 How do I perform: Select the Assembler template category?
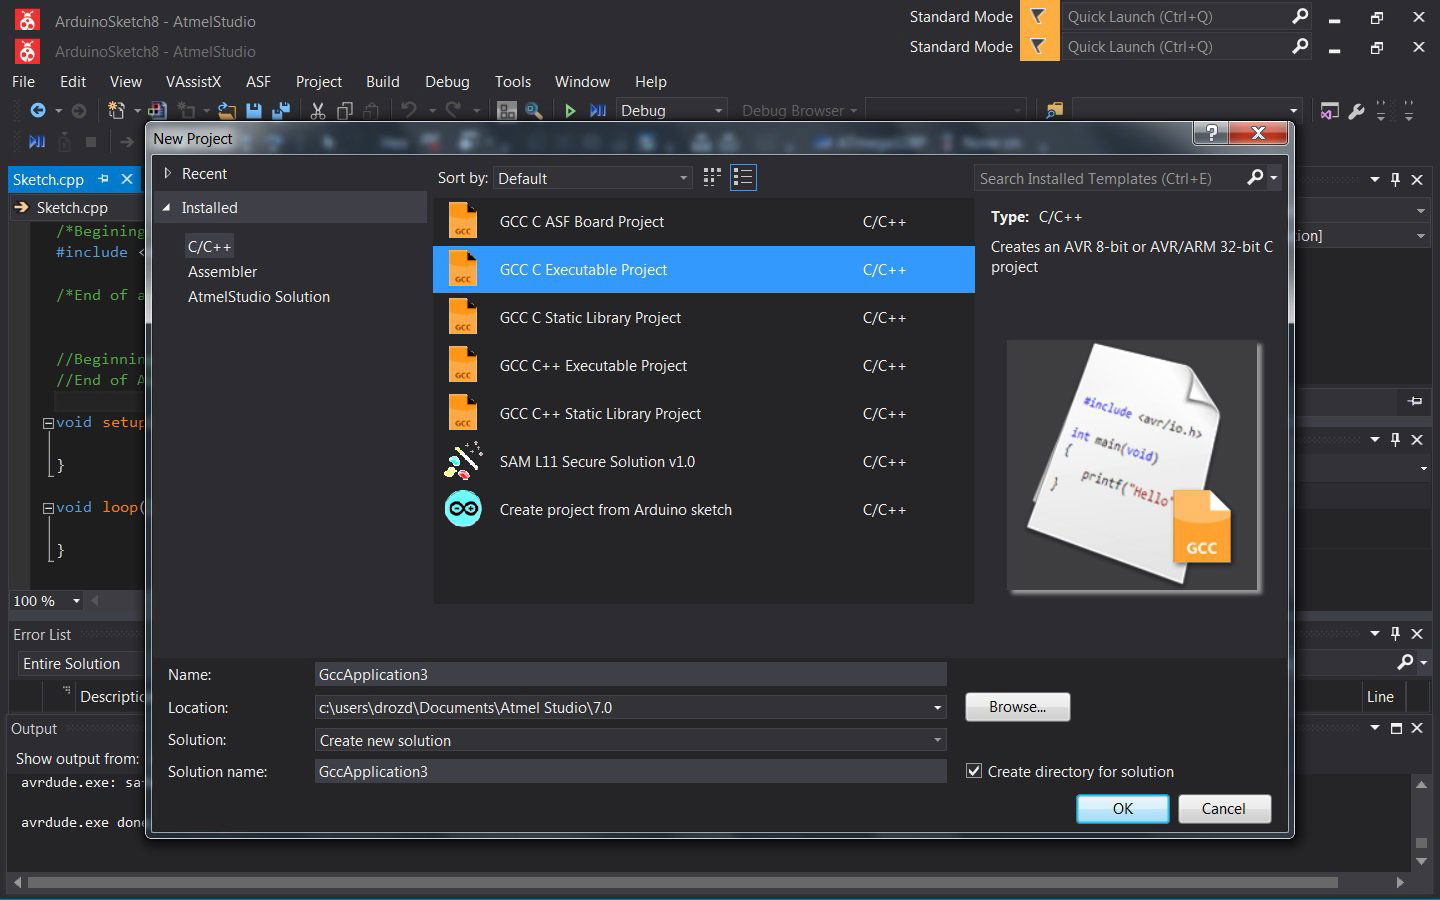[222, 271]
